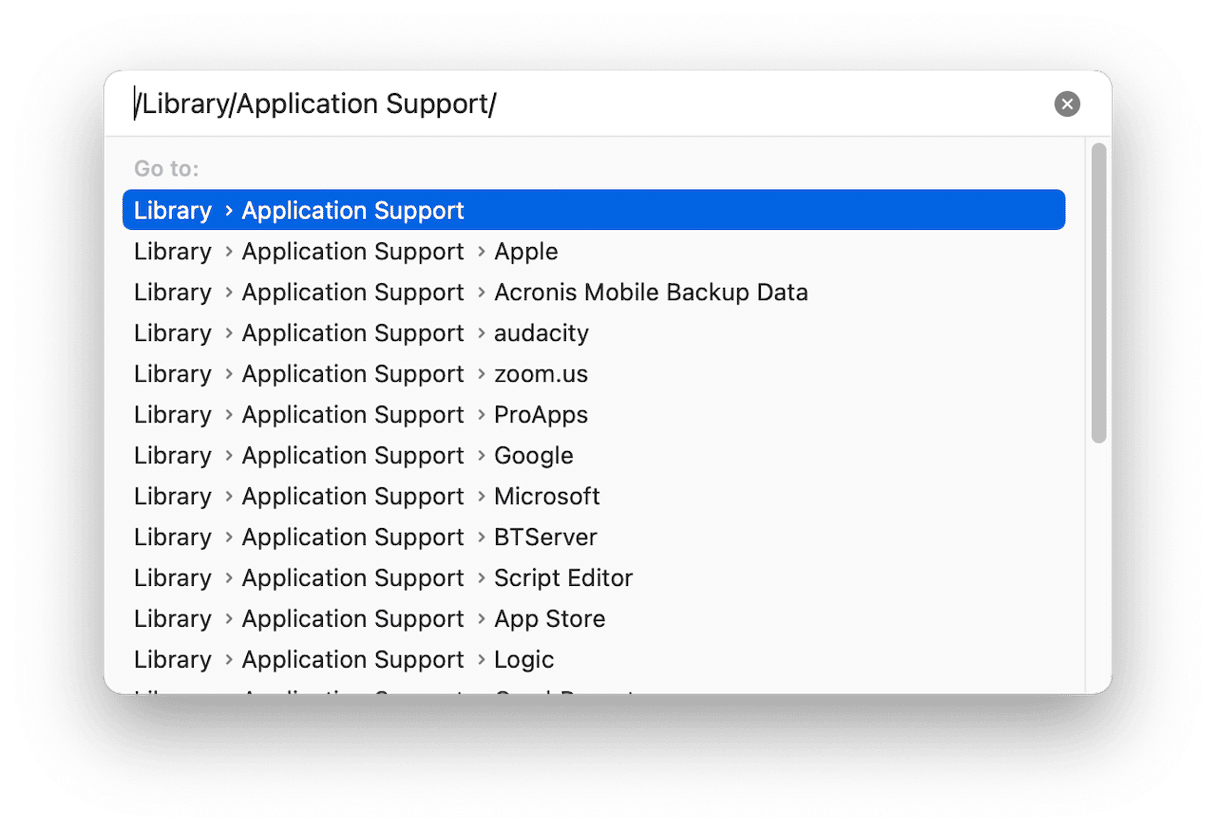Pick the App Store folder suggestion

(594, 619)
